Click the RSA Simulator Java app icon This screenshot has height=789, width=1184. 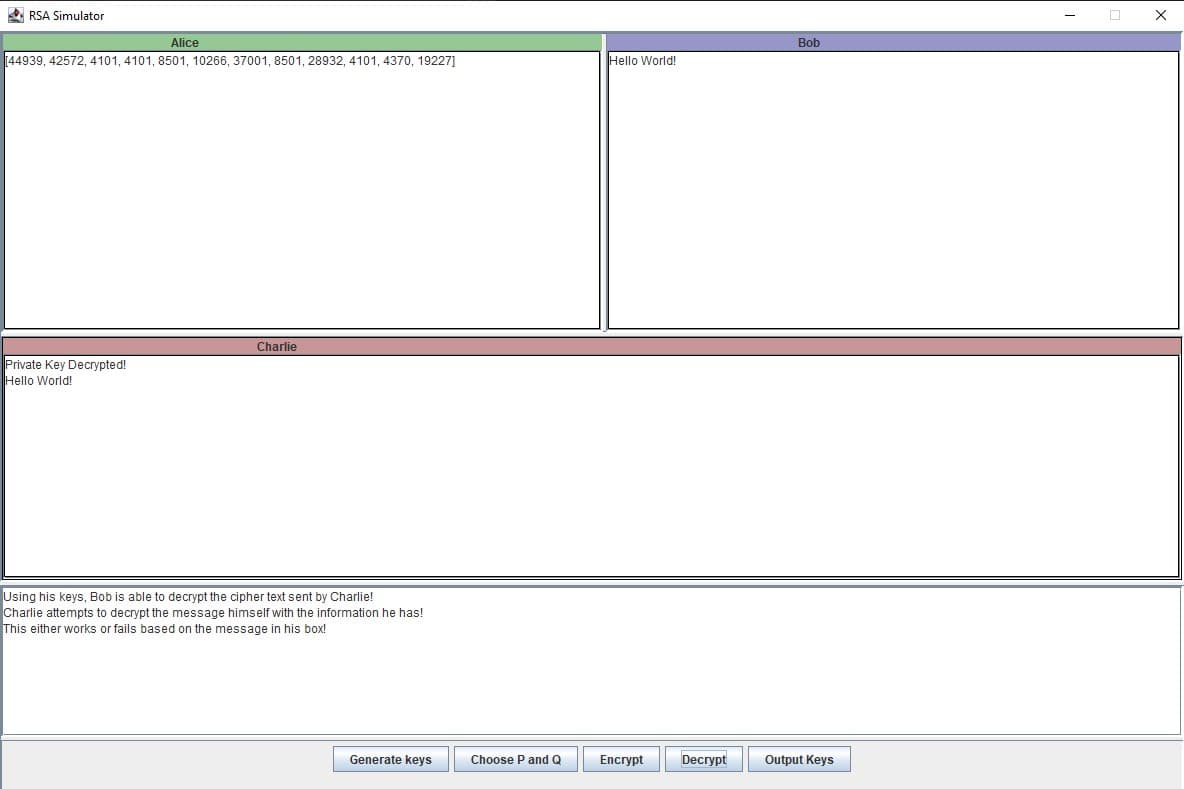pyautogui.click(x=15, y=15)
